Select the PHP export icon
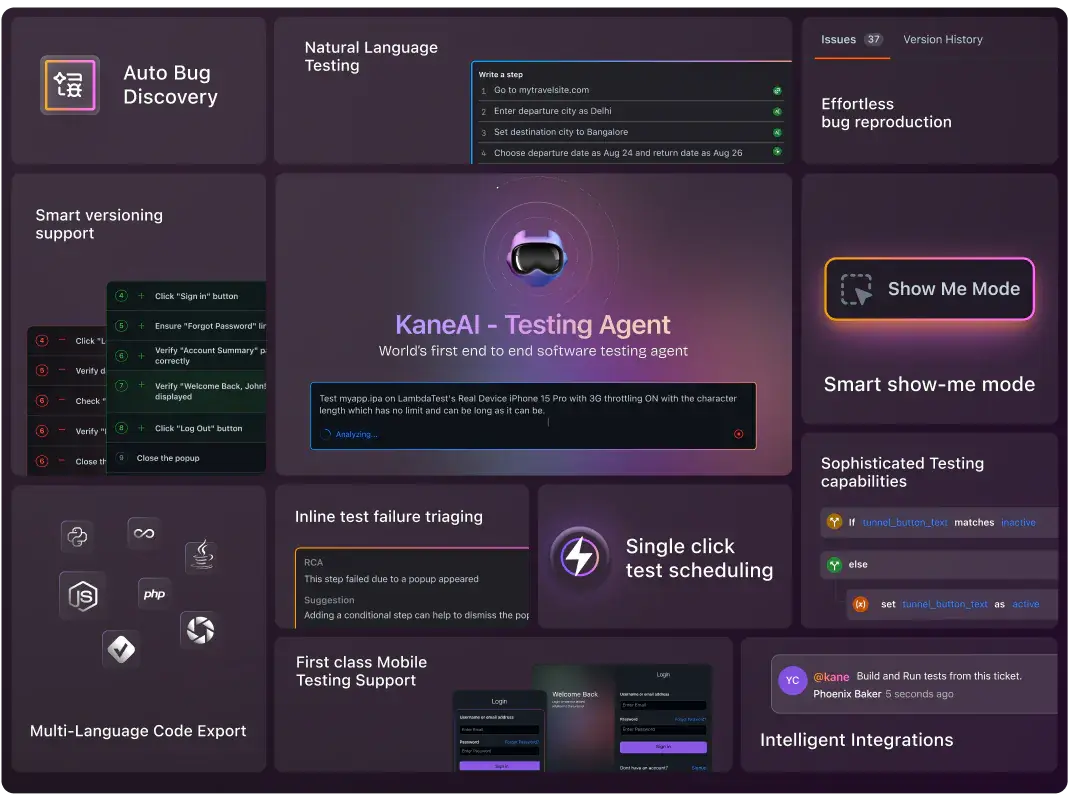 [x=155, y=594]
